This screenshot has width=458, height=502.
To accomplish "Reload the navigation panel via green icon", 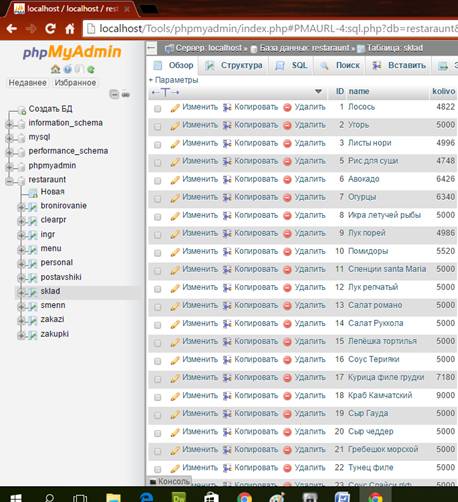I will click(x=91, y=69).
